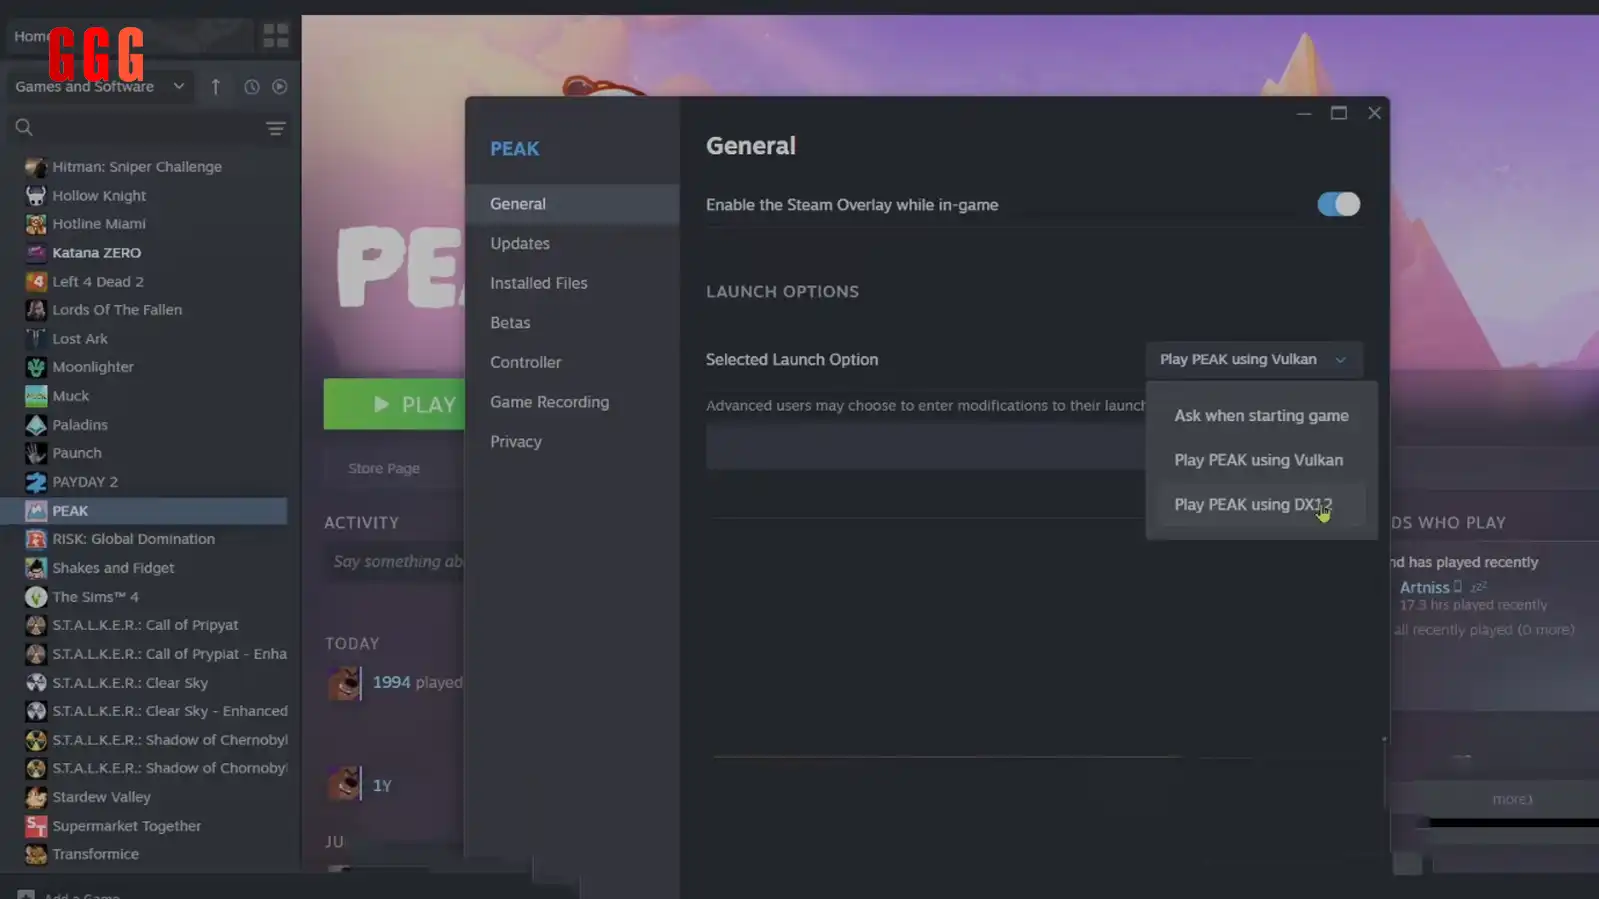This screenshot has width=1599, height=899.
Task: Open the Updates settings tab
Action: 572,243
